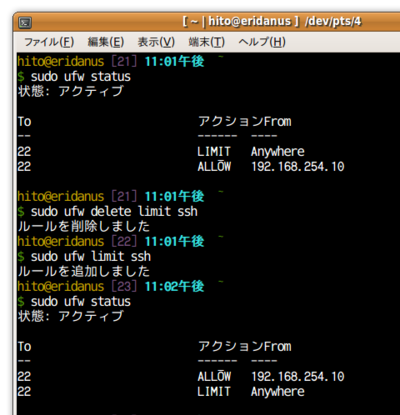Click 'sudo ufw delete limit ssh' command
The width and height of the screenshot is (400, 415).
click(114, 212)
